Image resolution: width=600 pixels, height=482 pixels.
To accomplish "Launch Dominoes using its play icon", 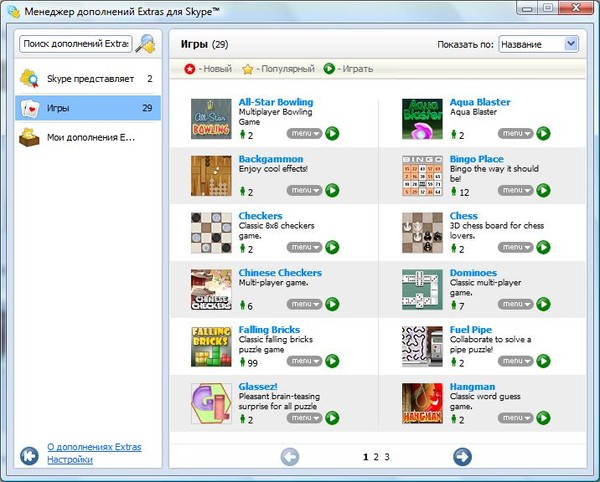I will pos(543,304).
